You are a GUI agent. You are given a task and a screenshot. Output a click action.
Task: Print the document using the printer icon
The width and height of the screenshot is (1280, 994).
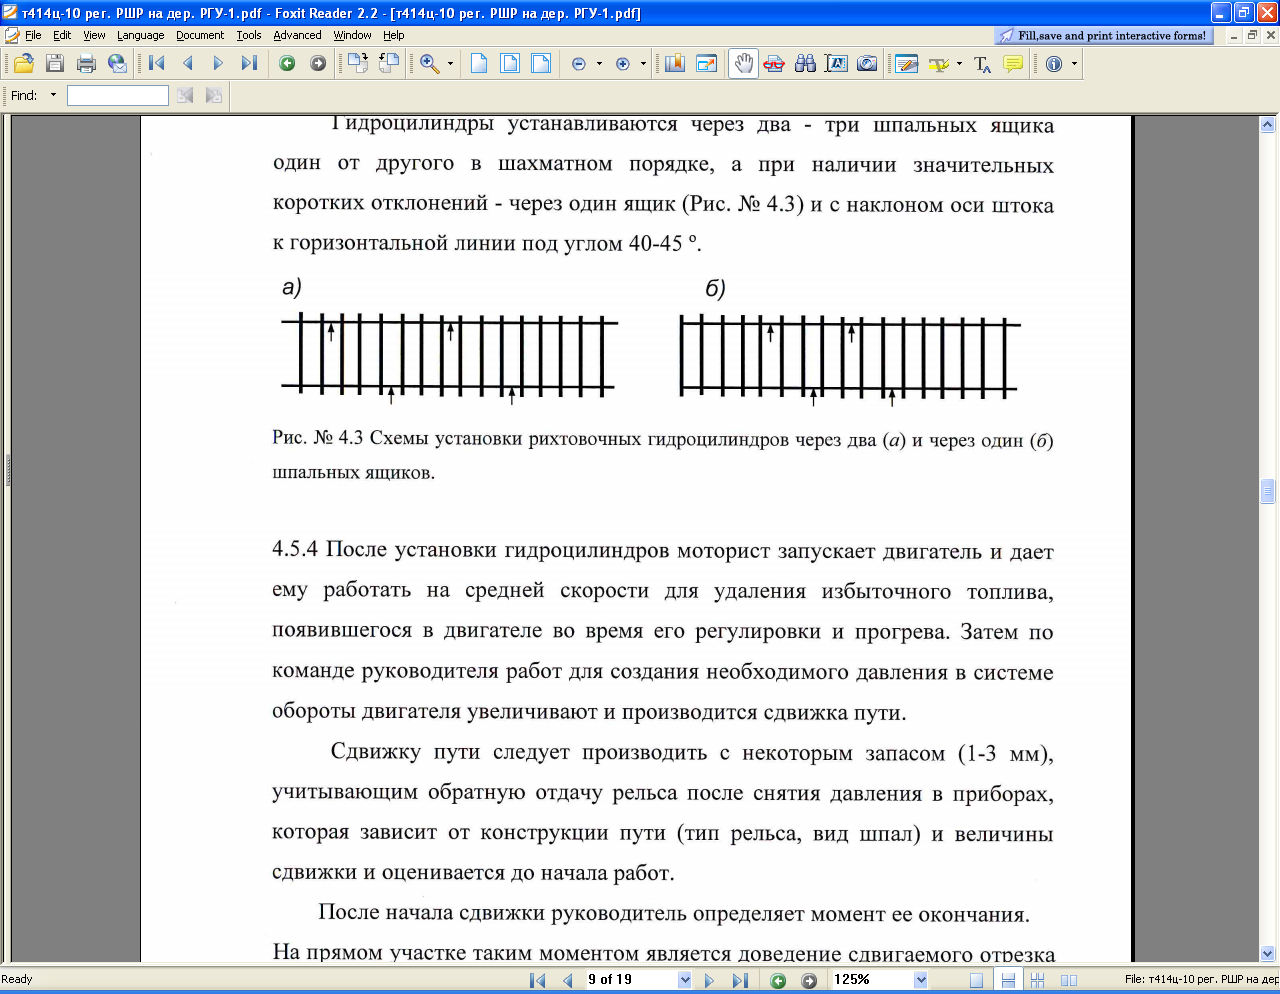point(86,64)
